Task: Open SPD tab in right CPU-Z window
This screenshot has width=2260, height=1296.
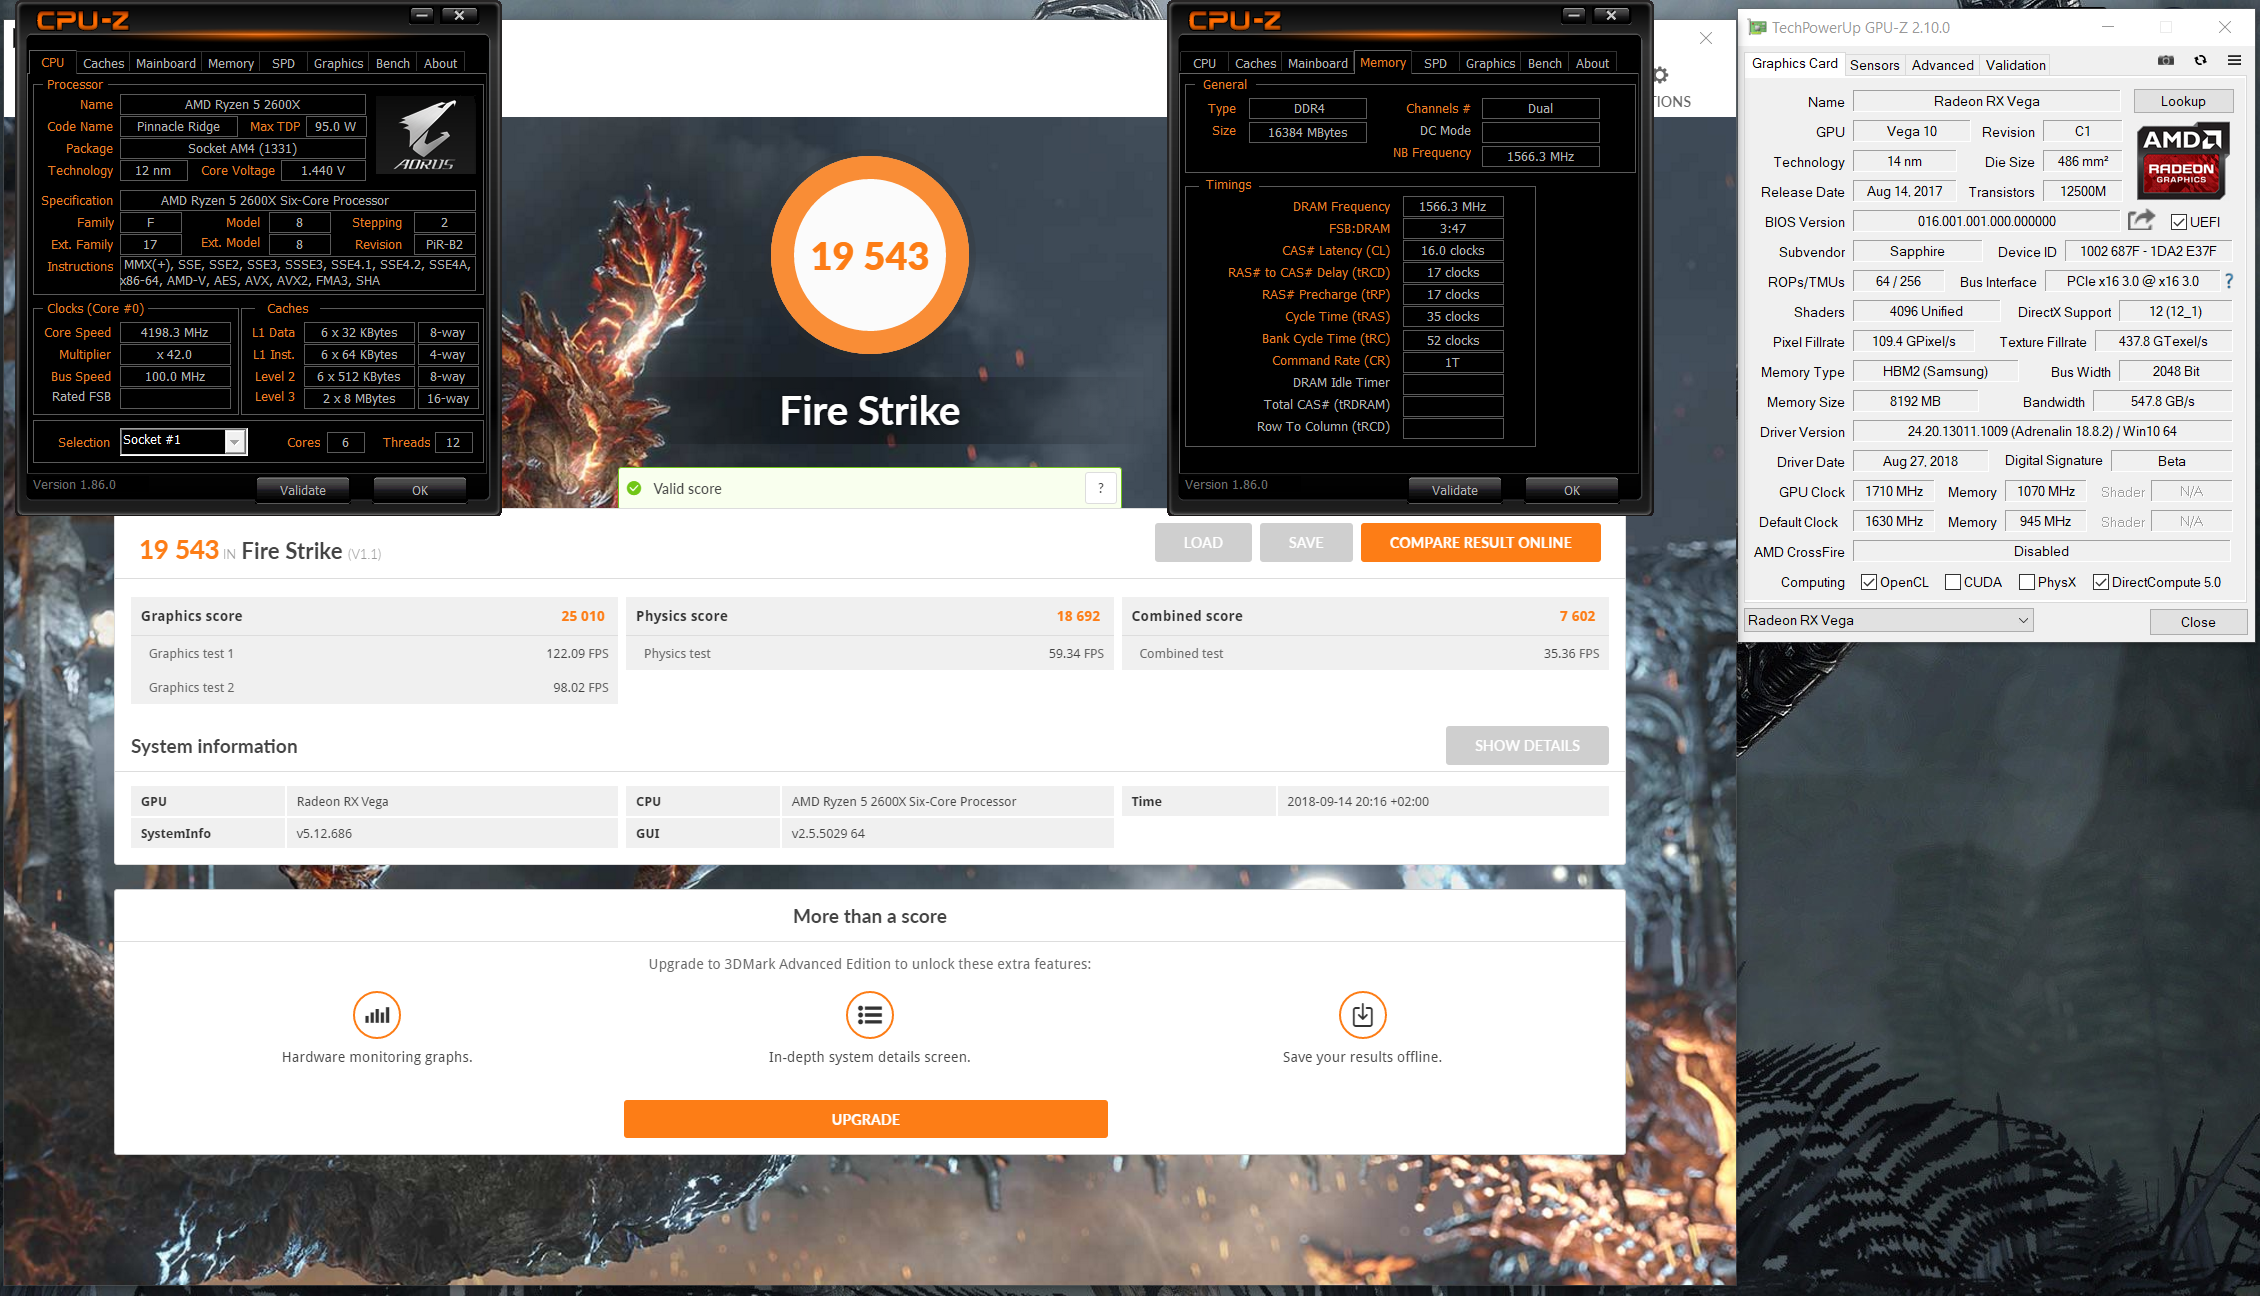Action: [1435, 63]
